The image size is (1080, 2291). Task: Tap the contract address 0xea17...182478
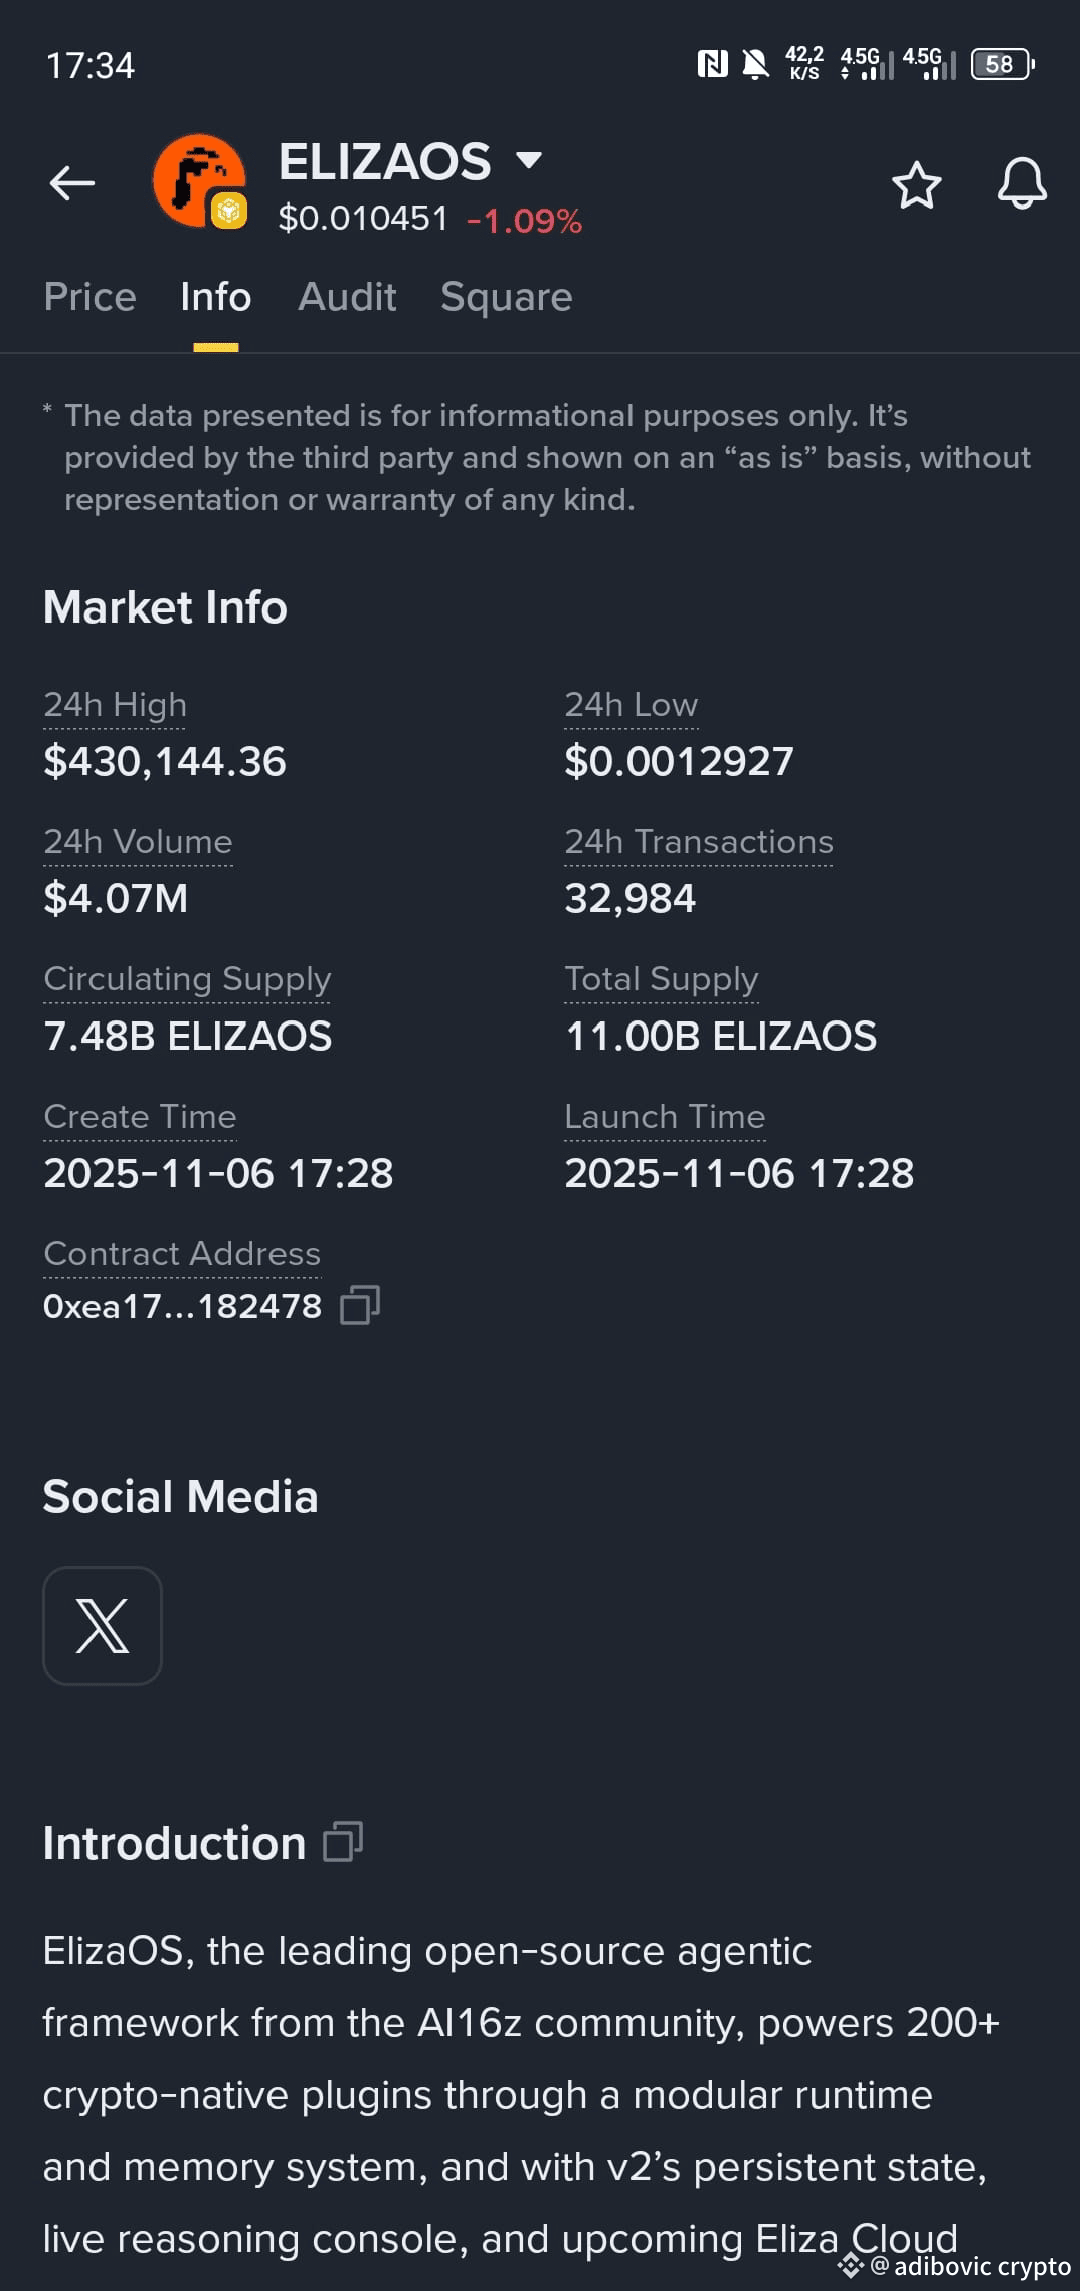click(x=183, y=1306)
